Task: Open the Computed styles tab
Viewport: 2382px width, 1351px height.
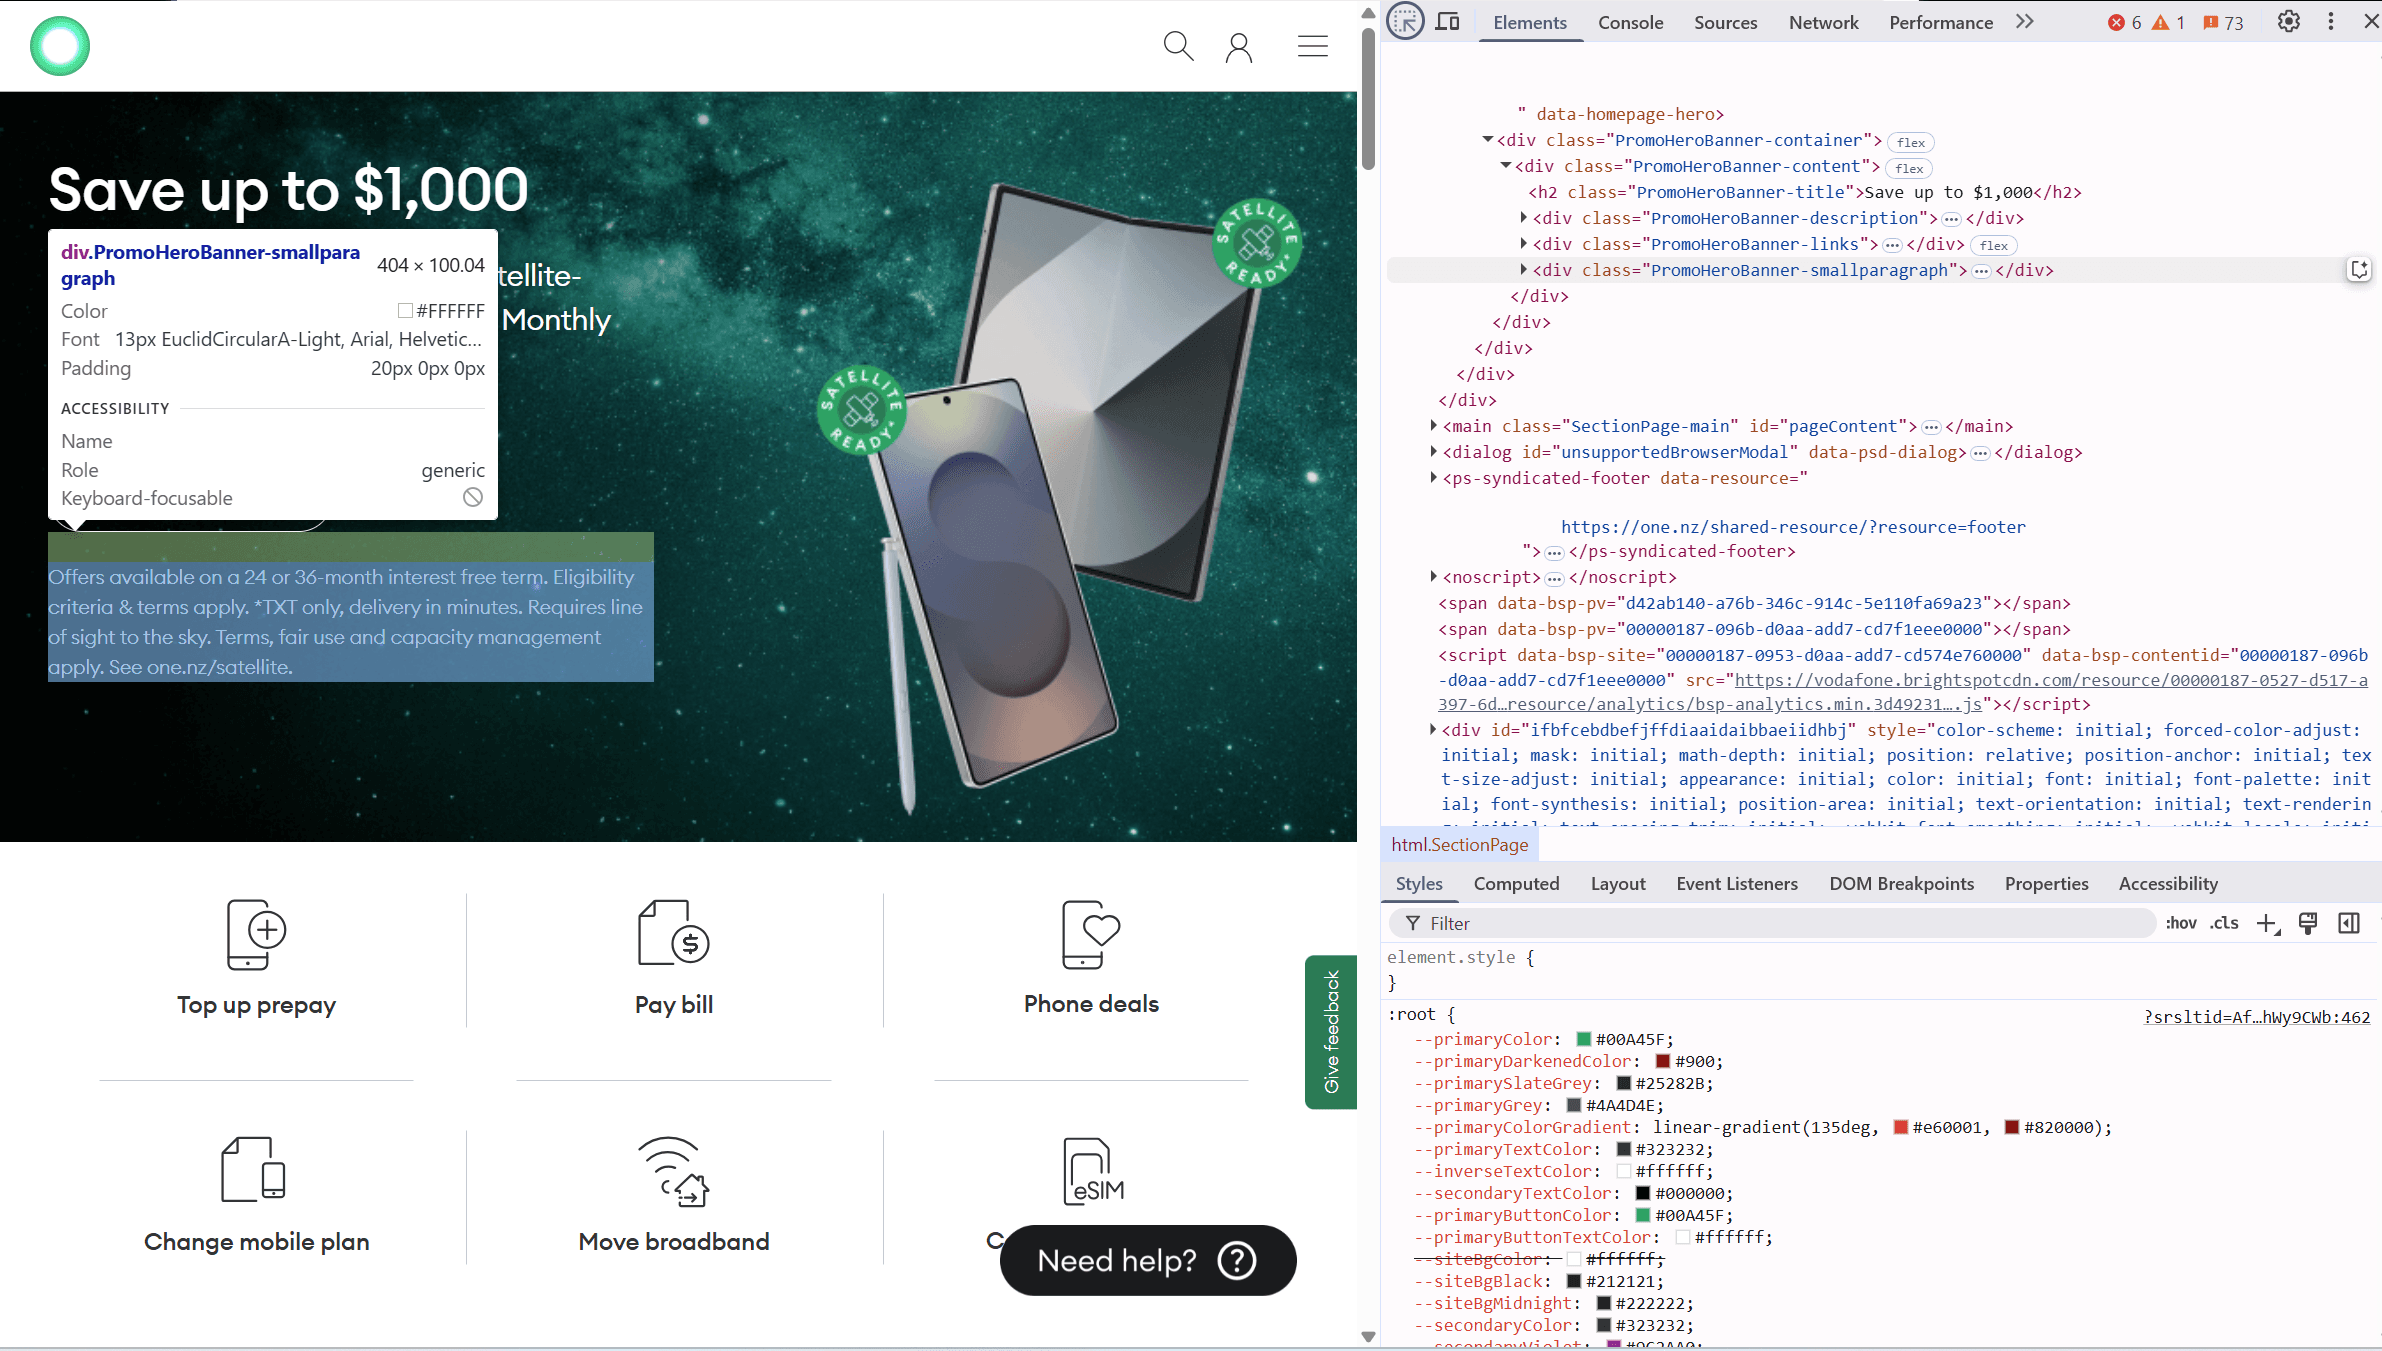Action: click(1516, 884)
